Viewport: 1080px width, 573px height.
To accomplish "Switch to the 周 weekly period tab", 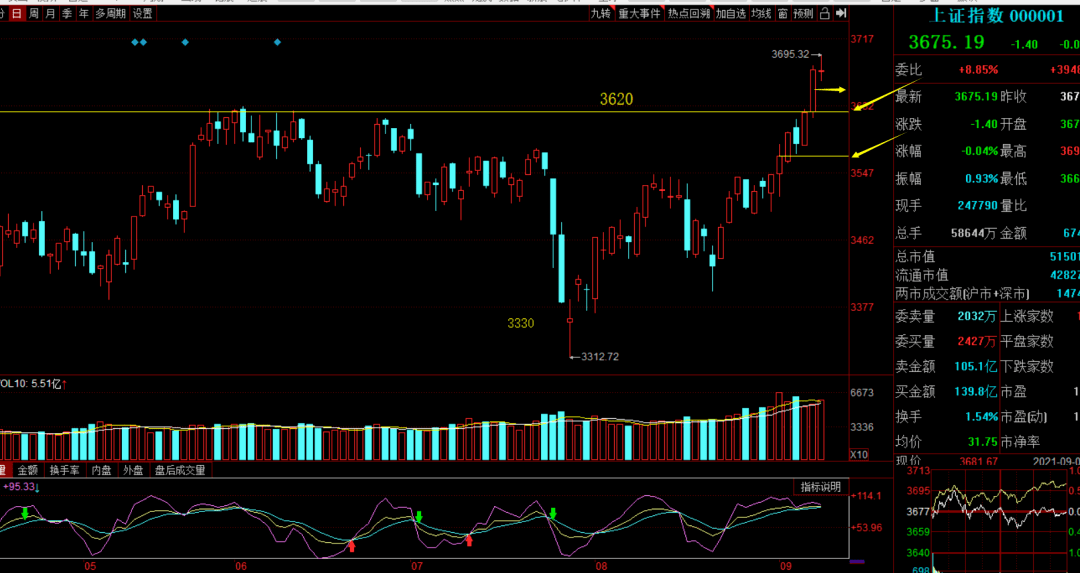I will coord(34,14).
